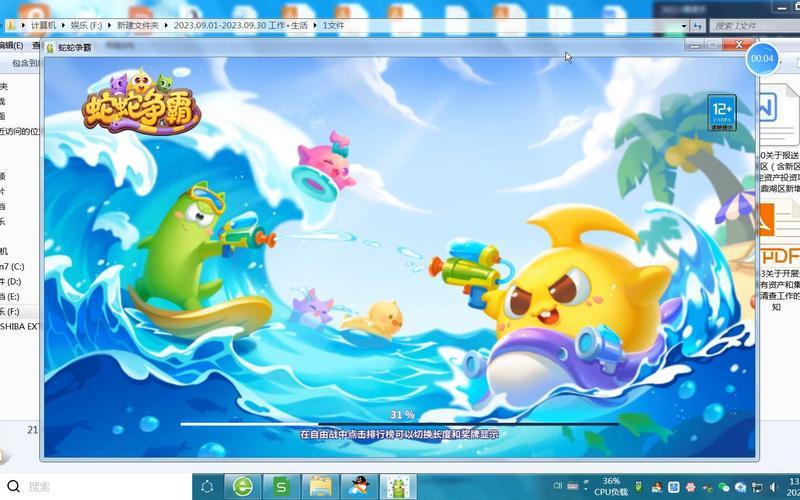Select the (D:) drive in Explorer tree
800x500 pixels.
pos(10,281)
